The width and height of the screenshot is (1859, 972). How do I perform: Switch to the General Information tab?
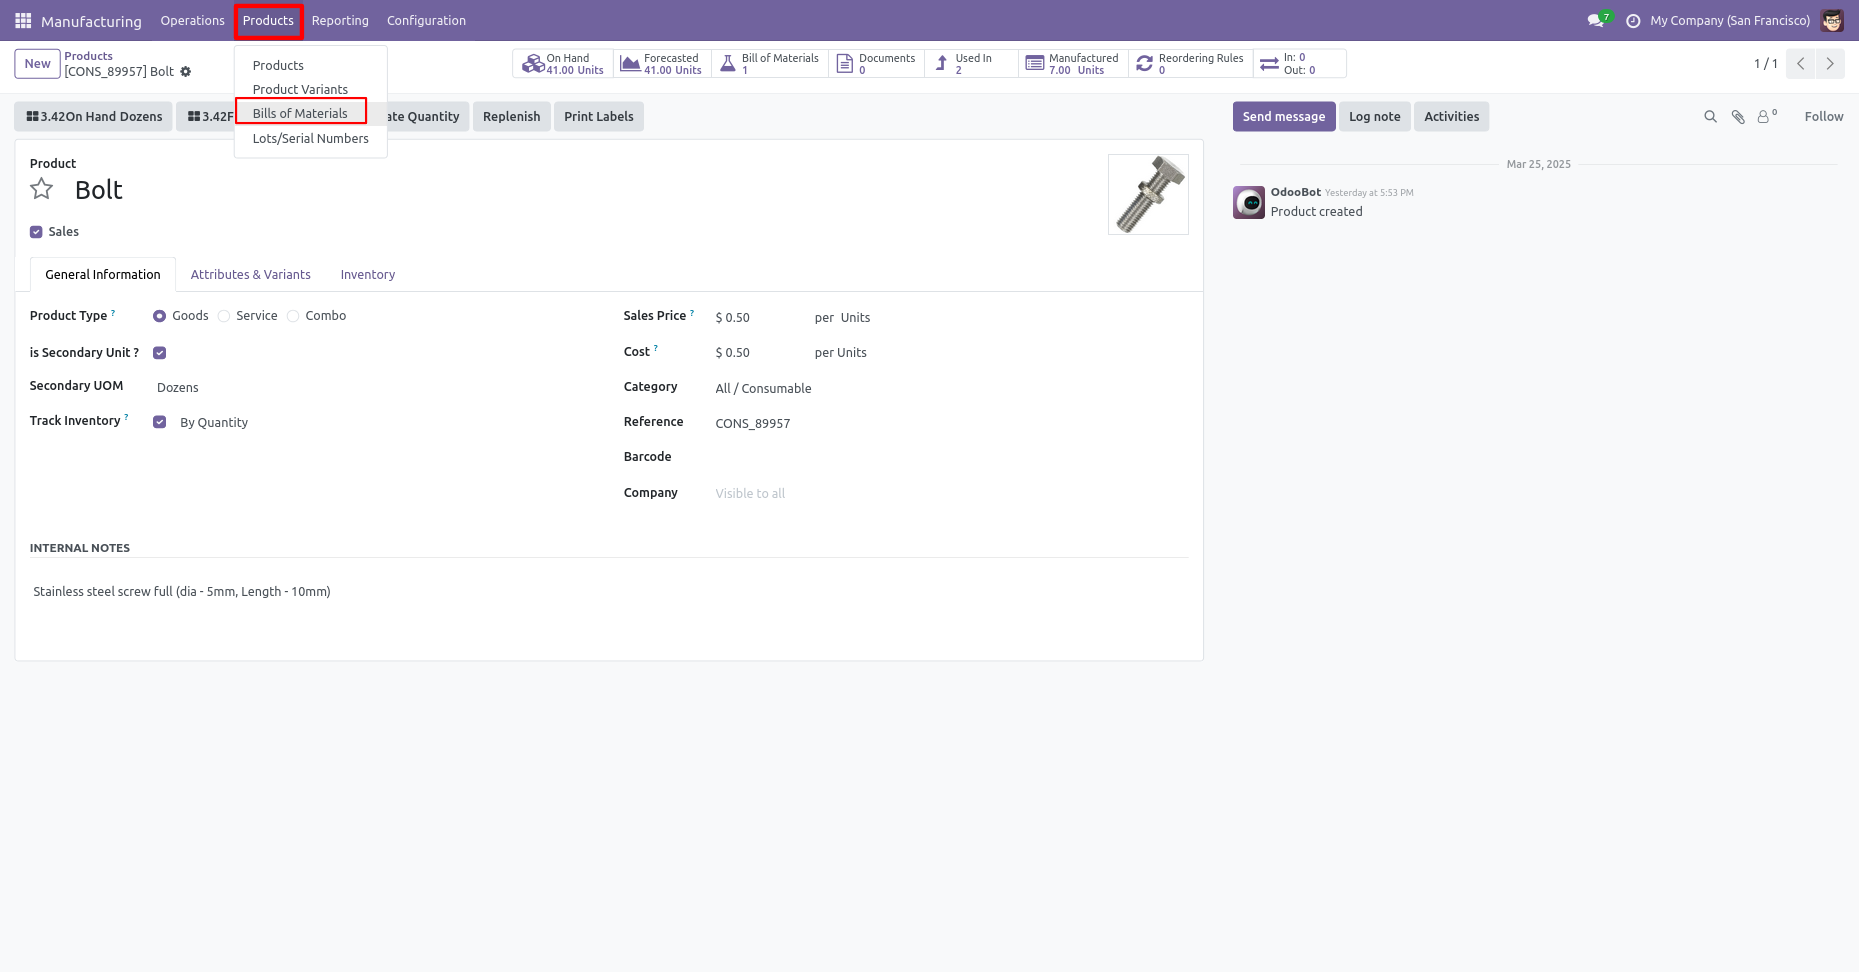point(103,274)
